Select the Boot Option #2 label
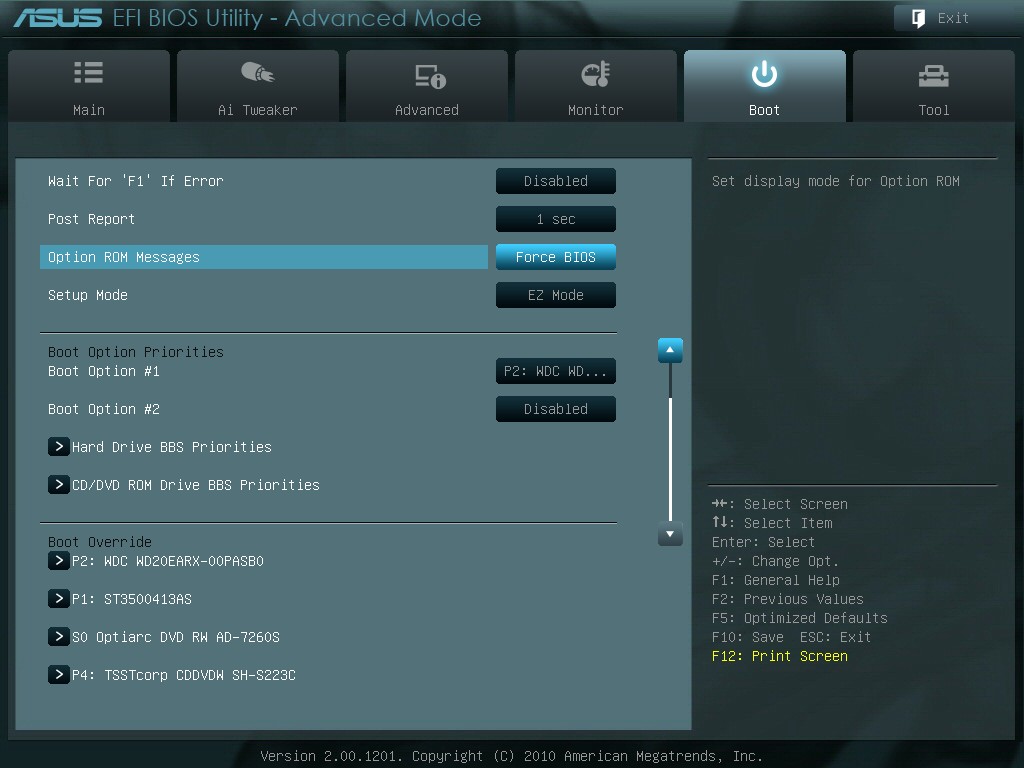This screenshot has width=1024, height=768. tap(104, 409)
